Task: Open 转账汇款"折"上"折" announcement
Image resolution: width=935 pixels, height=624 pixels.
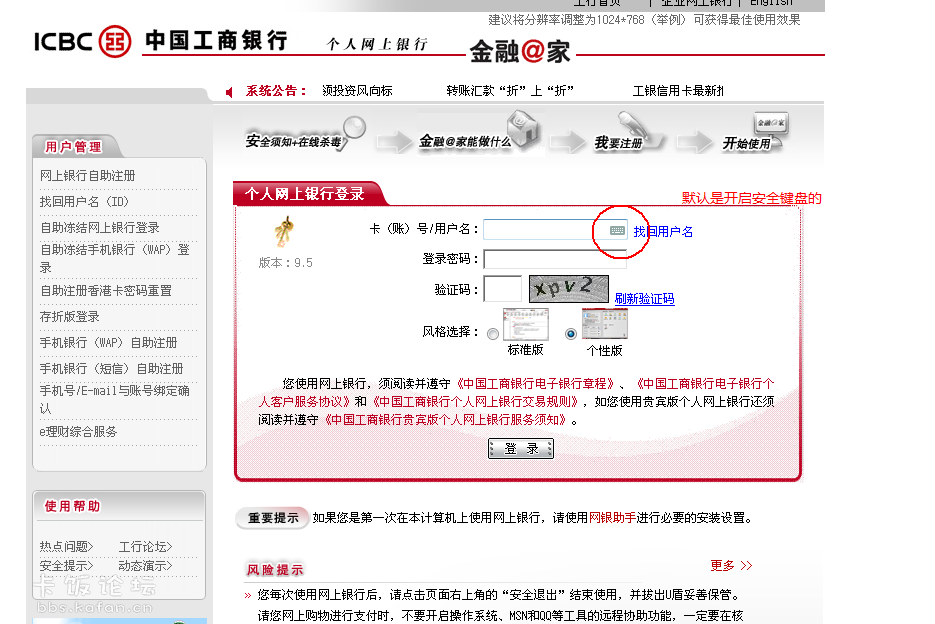Action: point(510,91)
